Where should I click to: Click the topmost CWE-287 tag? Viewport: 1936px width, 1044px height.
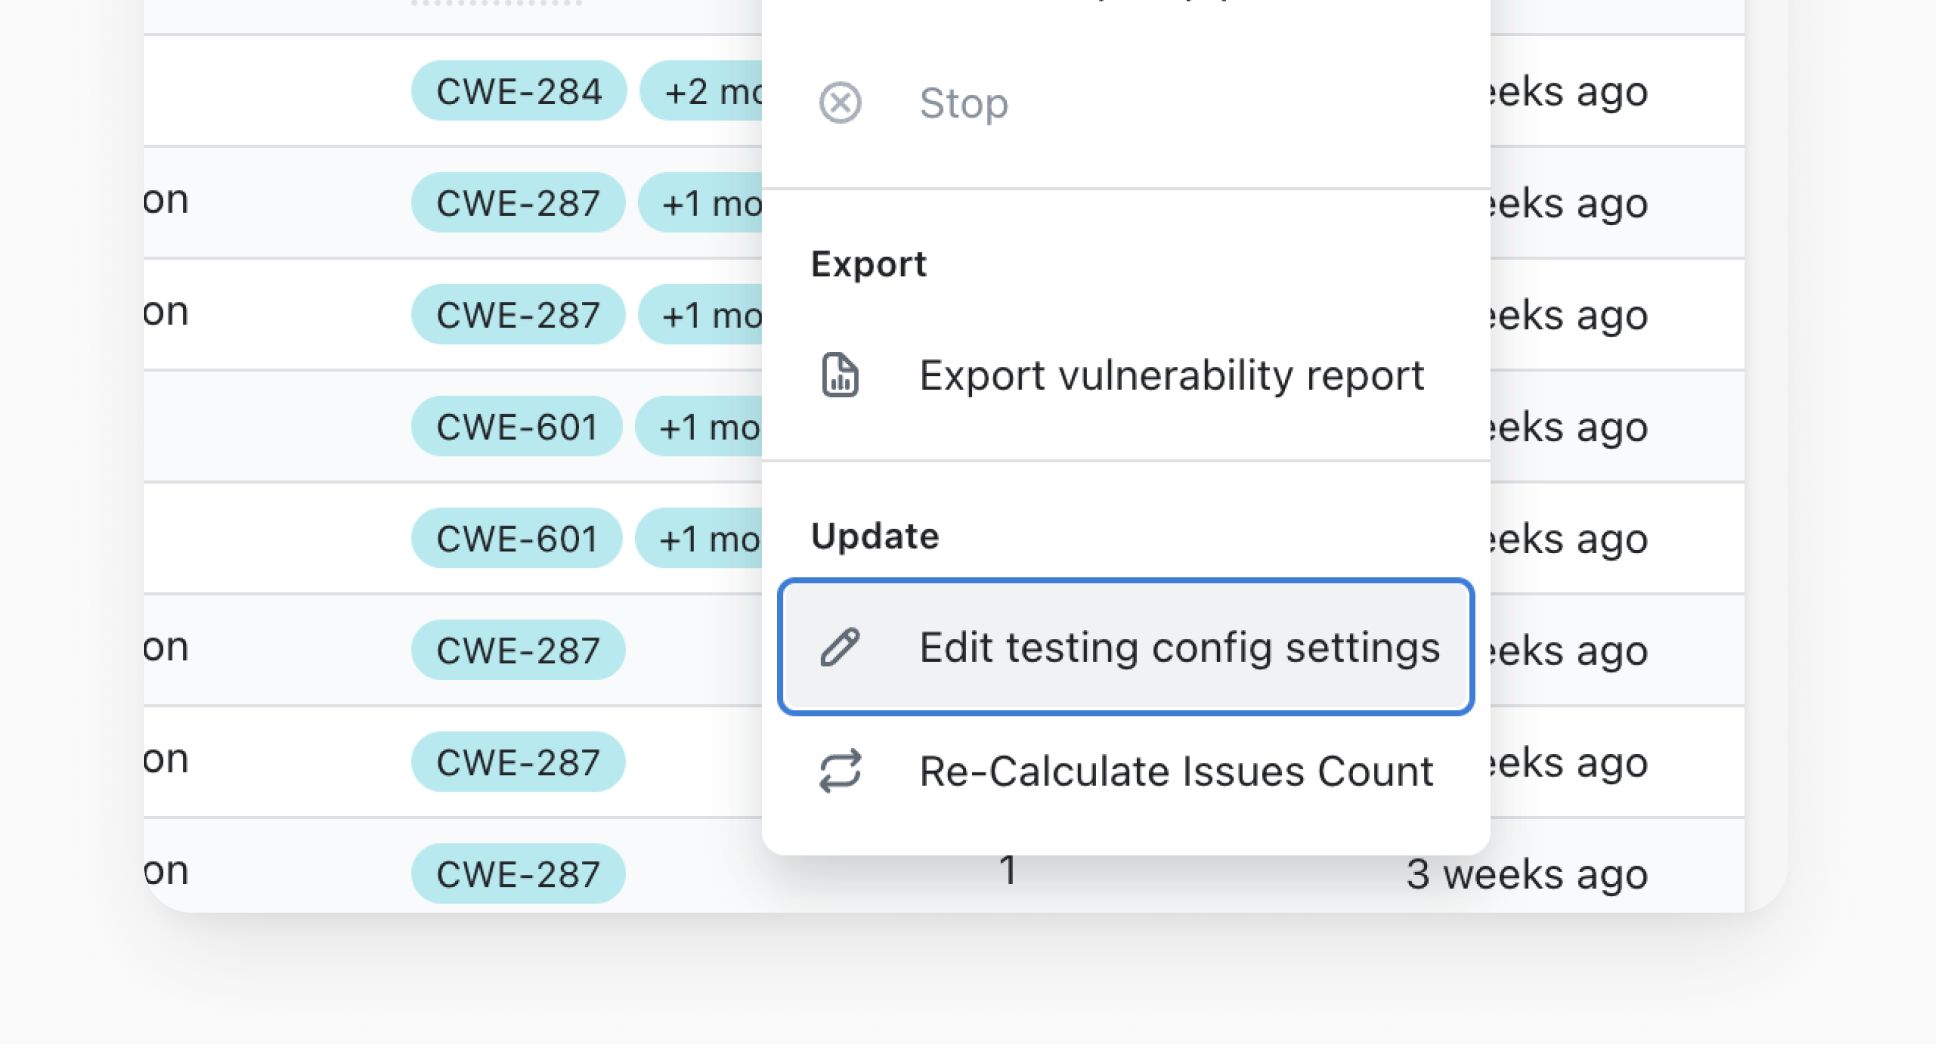coord(518,203)
